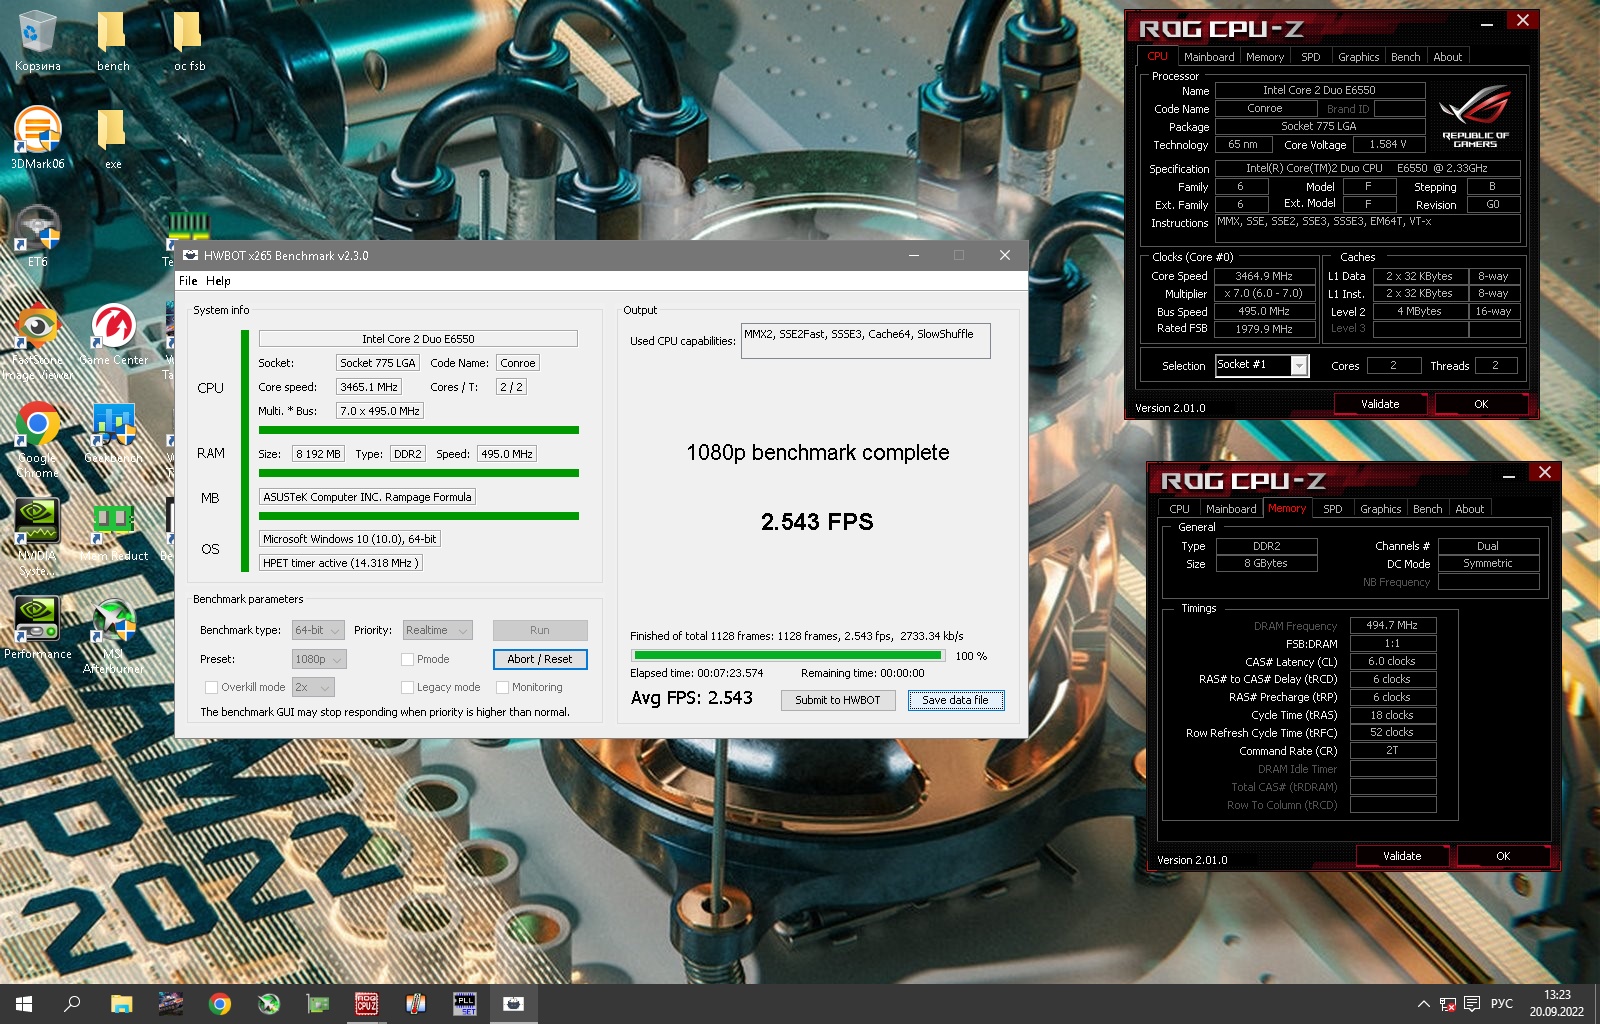Image resolution: width=1600 pixels, height=1024 pixels.
Task: Click the Run button in HWBOT x265
Action: [540, 630]
